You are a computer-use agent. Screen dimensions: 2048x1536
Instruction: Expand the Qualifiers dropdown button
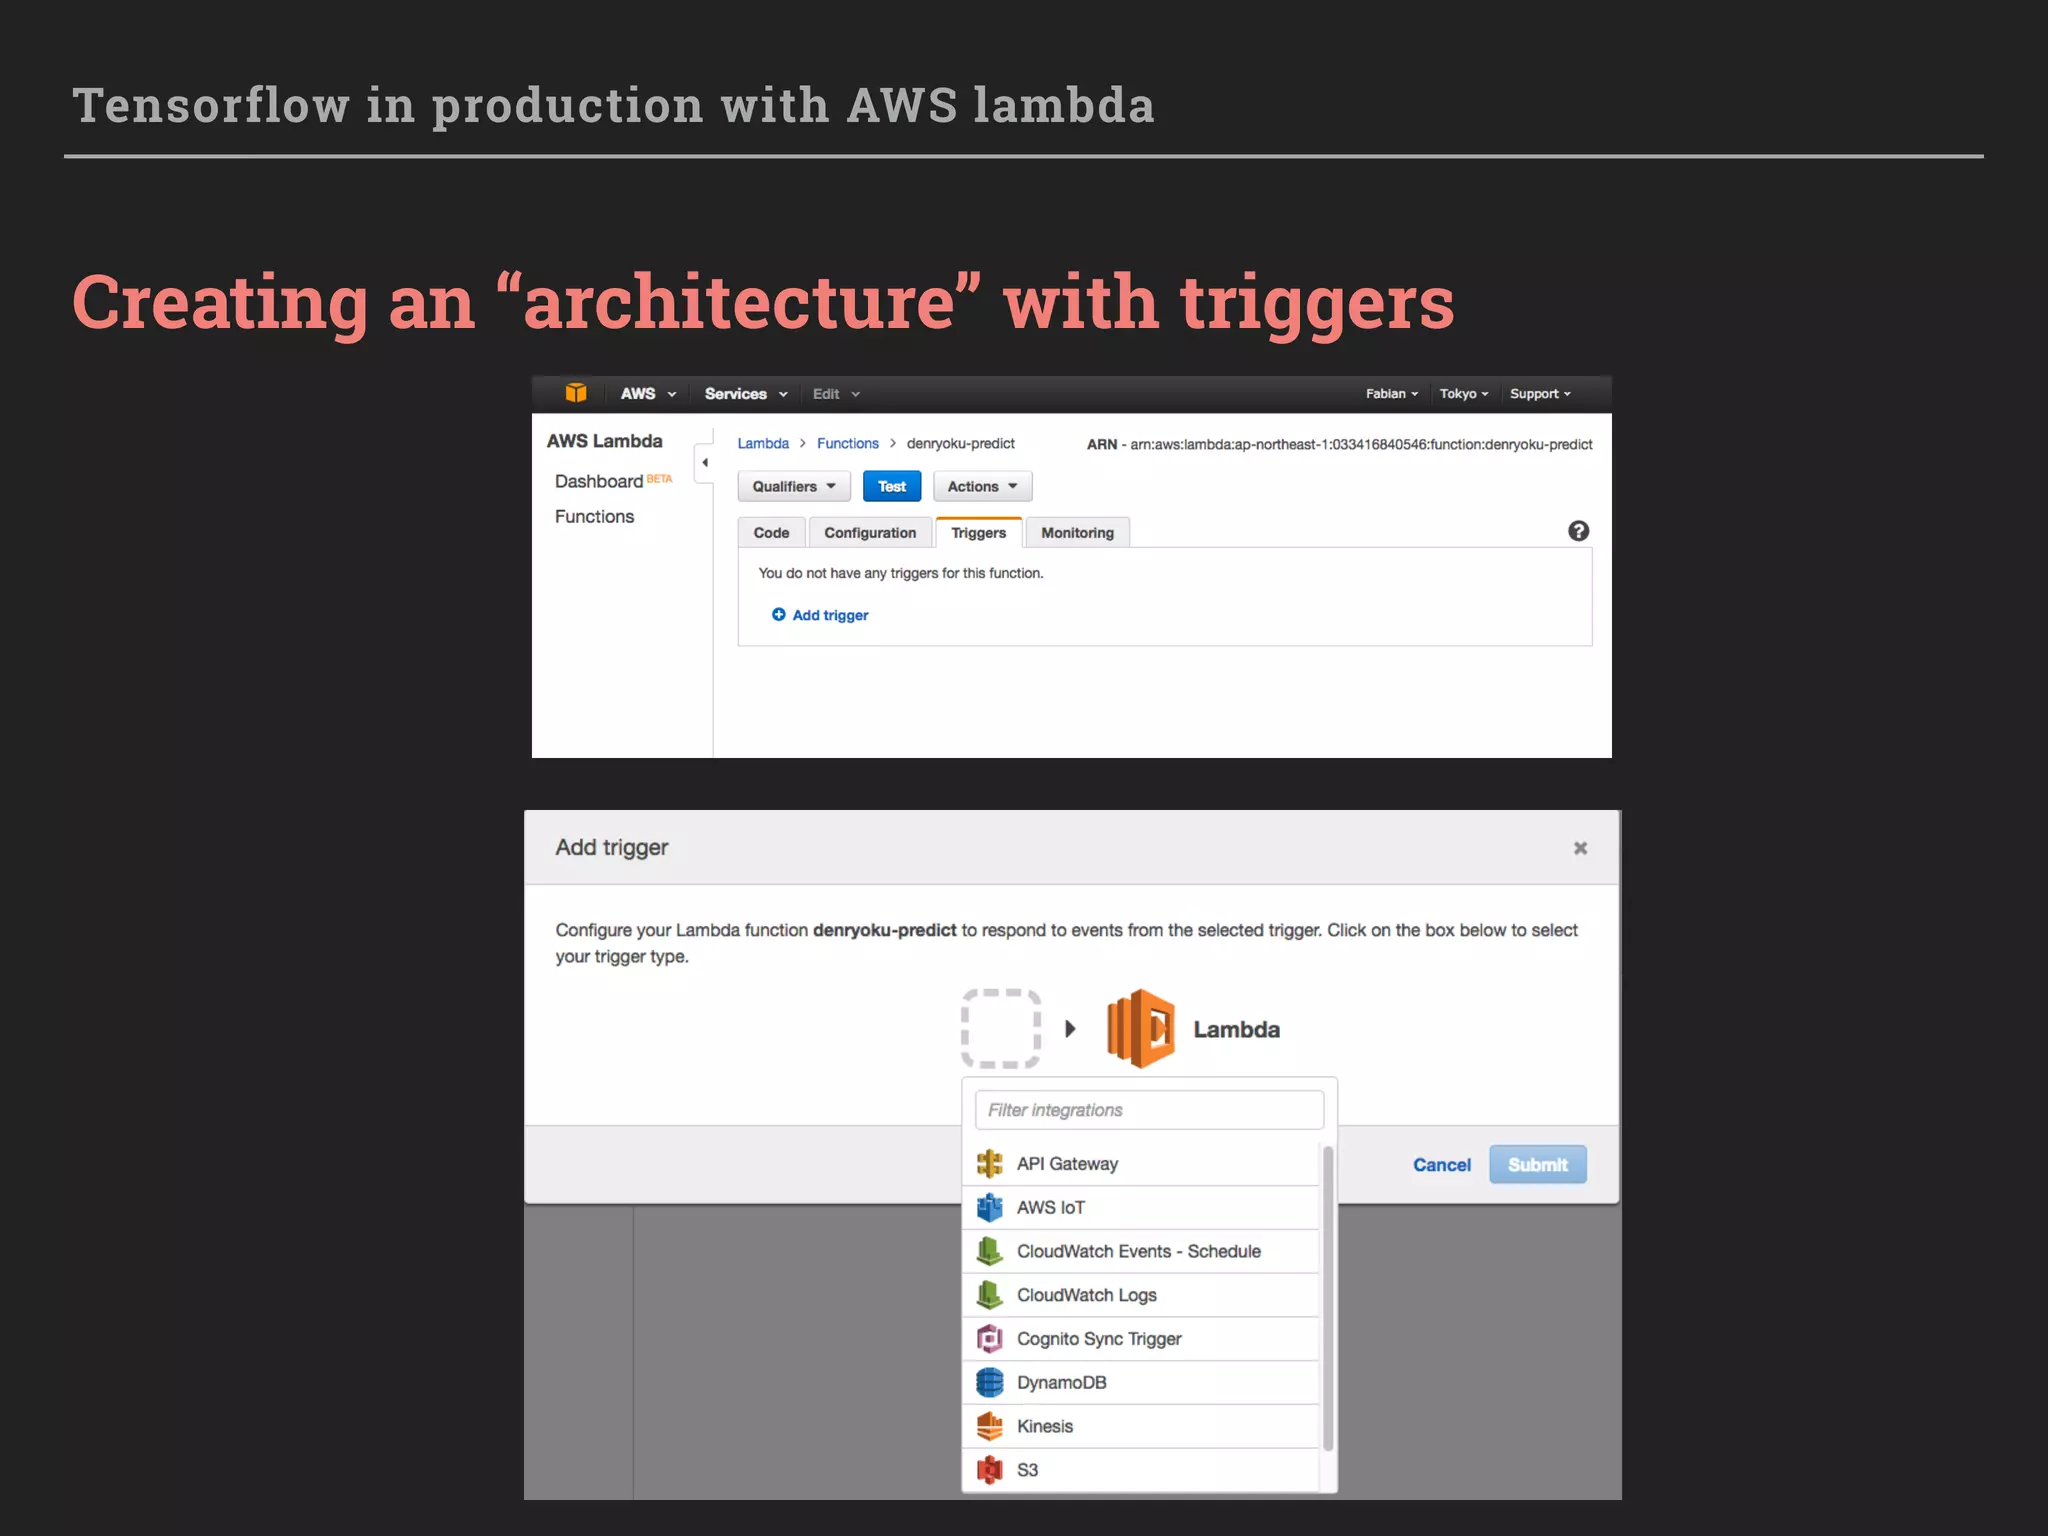(x=794, y=486)
